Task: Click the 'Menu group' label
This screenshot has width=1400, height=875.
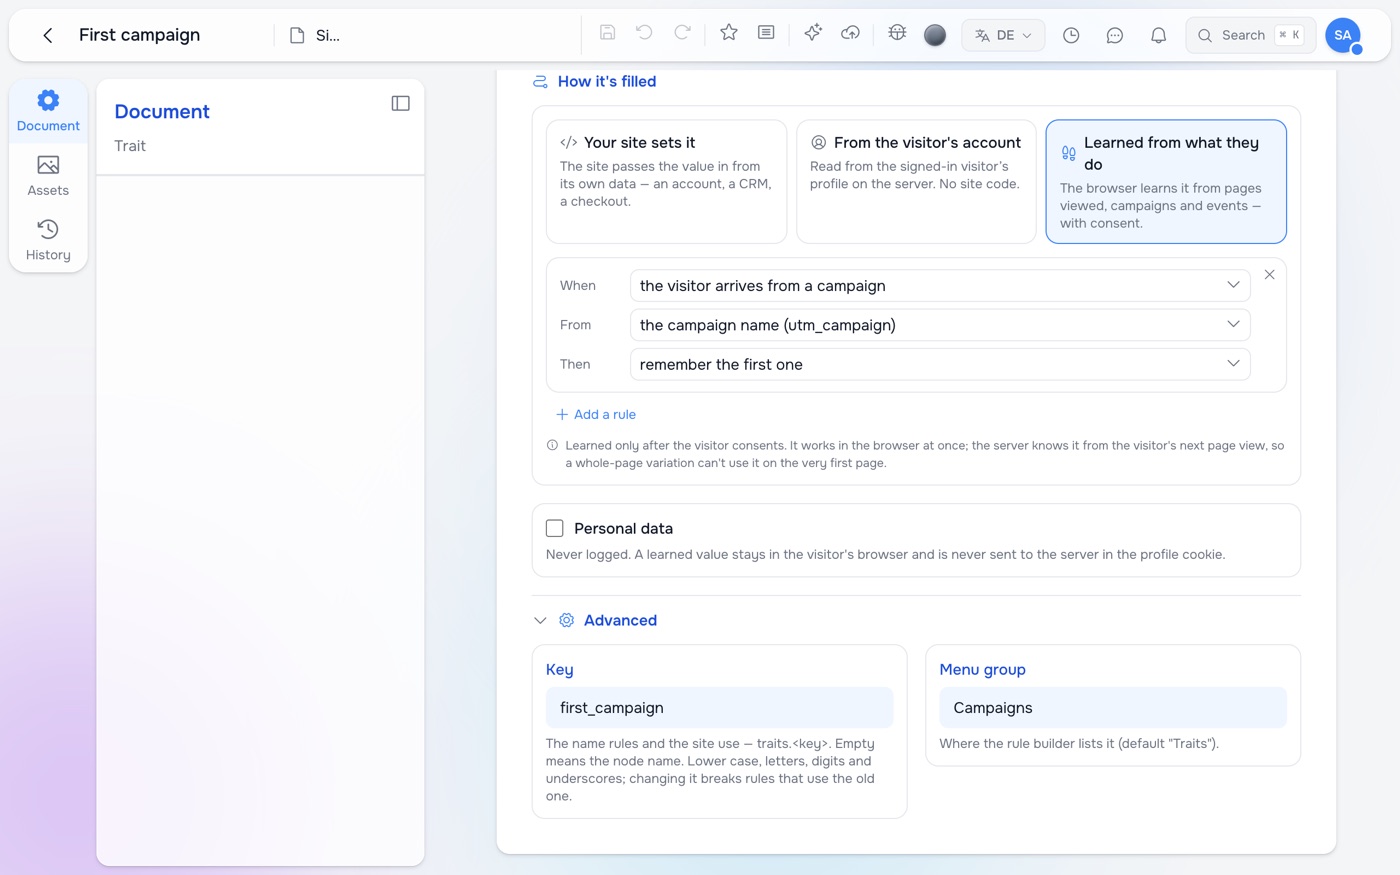Action: click(x=982, y=669)
